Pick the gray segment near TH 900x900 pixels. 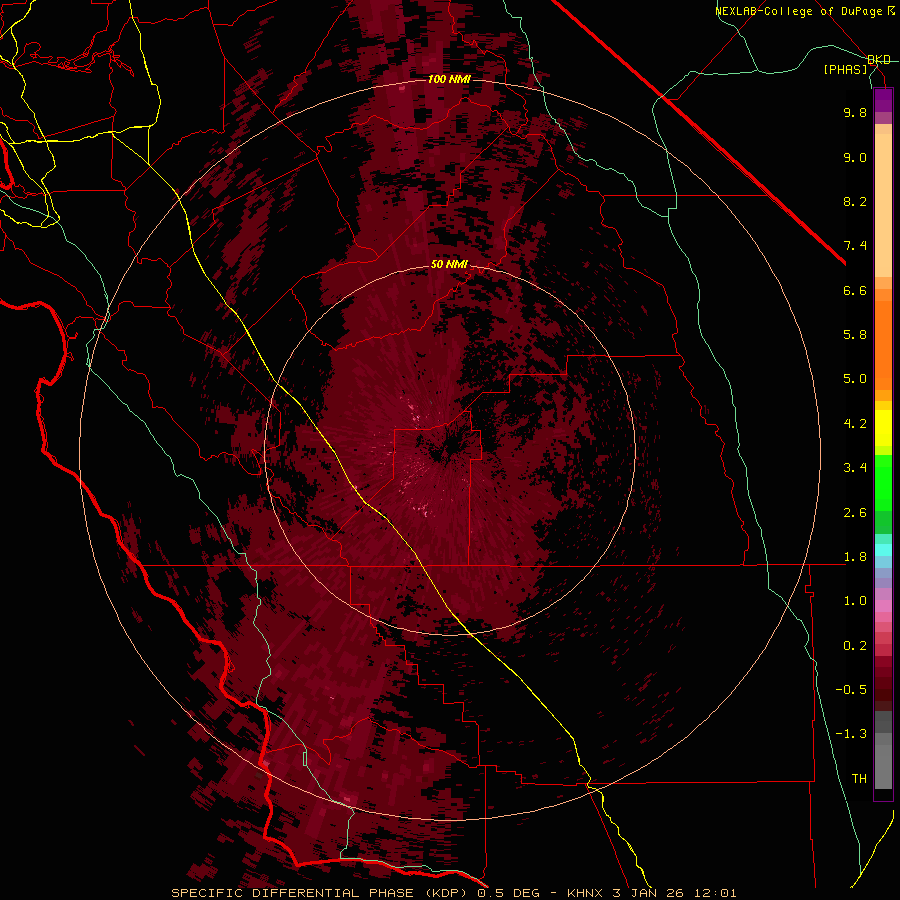883,767
